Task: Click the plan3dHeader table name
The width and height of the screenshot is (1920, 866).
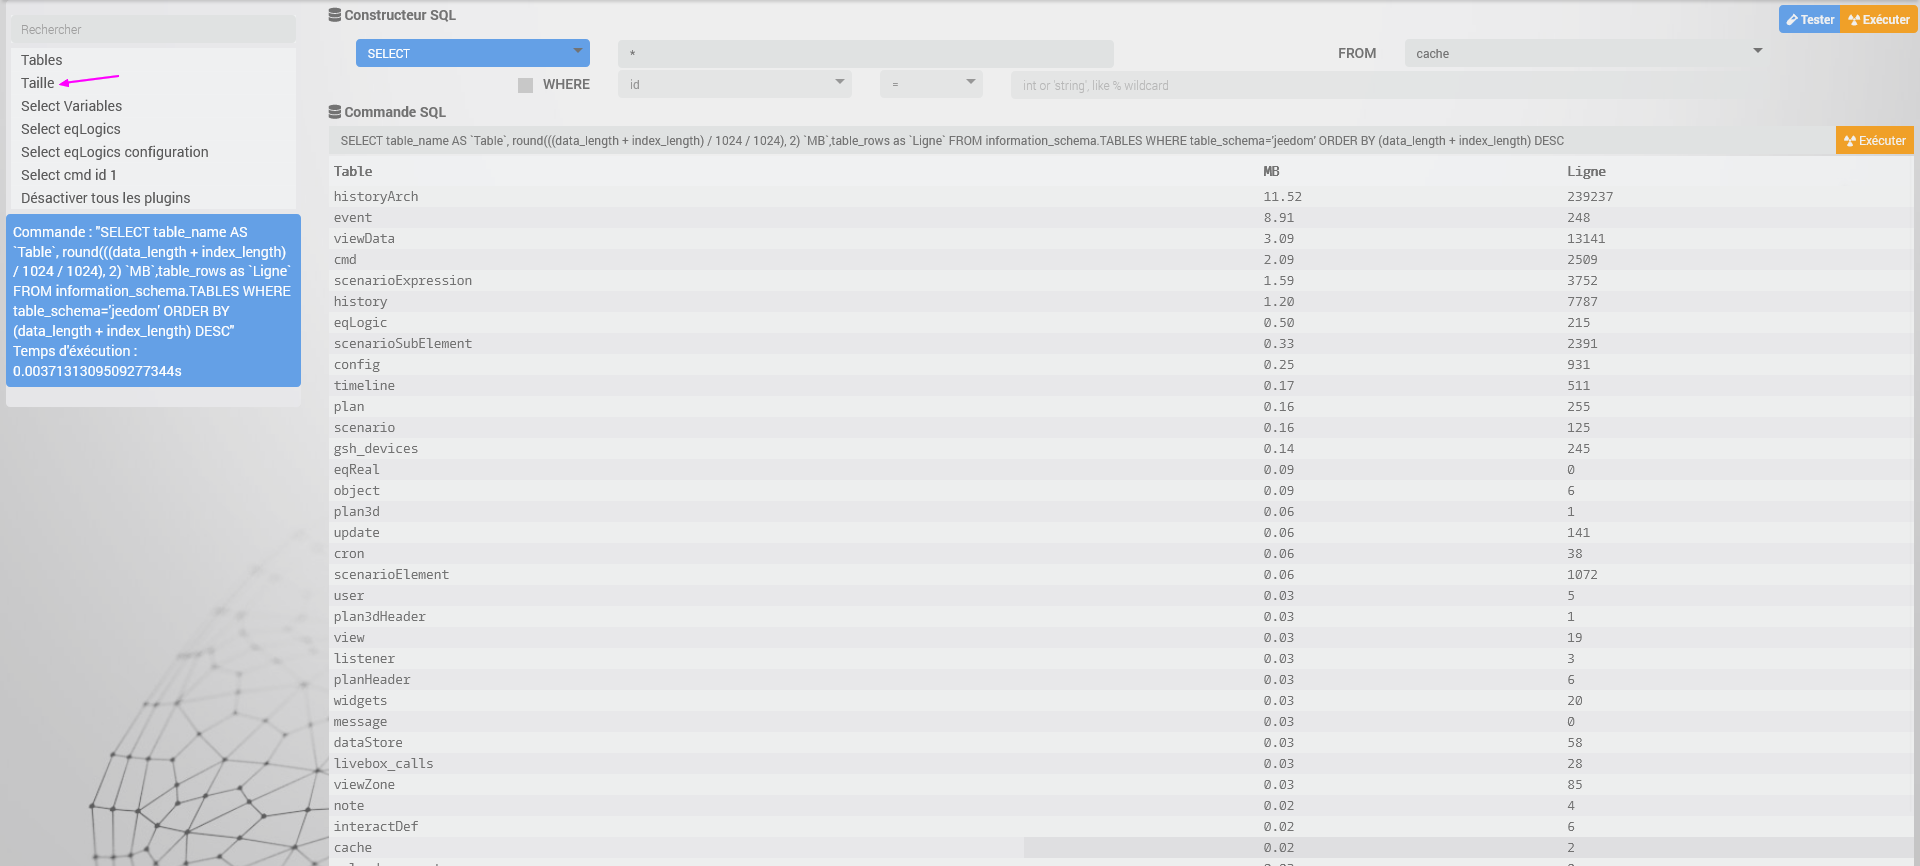Action: click(380, 617)
